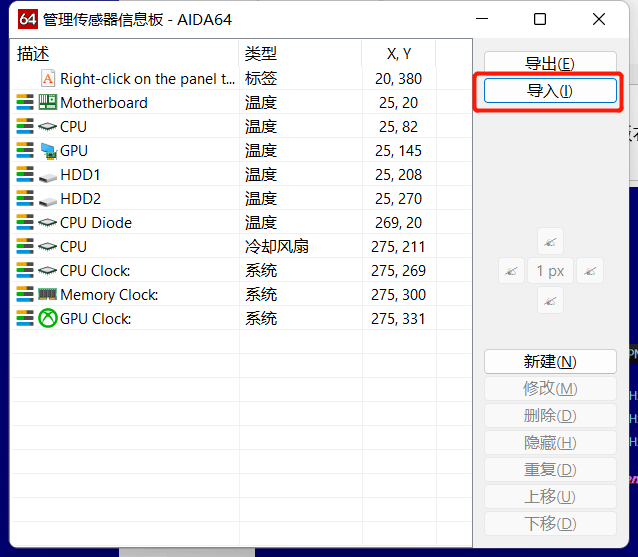Screen dimensions: 638x557
Task: Click the 删除(D) delete button
Action: tap(550, 415)
